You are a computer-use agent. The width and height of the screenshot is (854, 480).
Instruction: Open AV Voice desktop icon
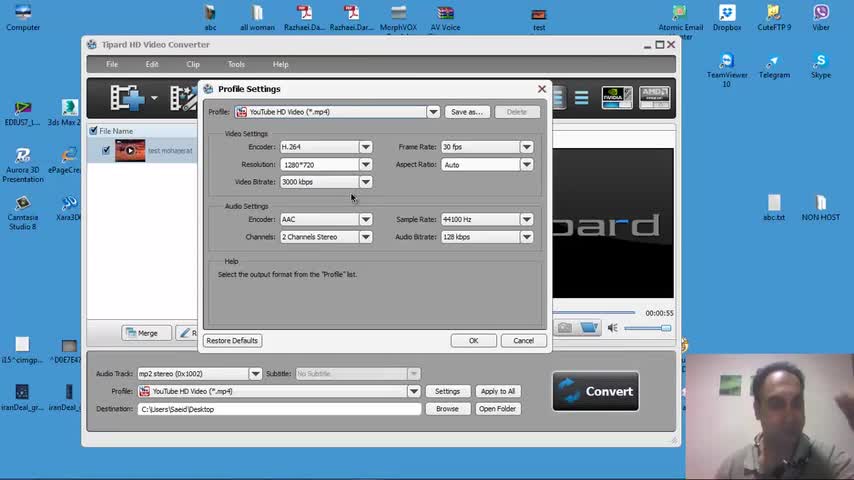445,18
